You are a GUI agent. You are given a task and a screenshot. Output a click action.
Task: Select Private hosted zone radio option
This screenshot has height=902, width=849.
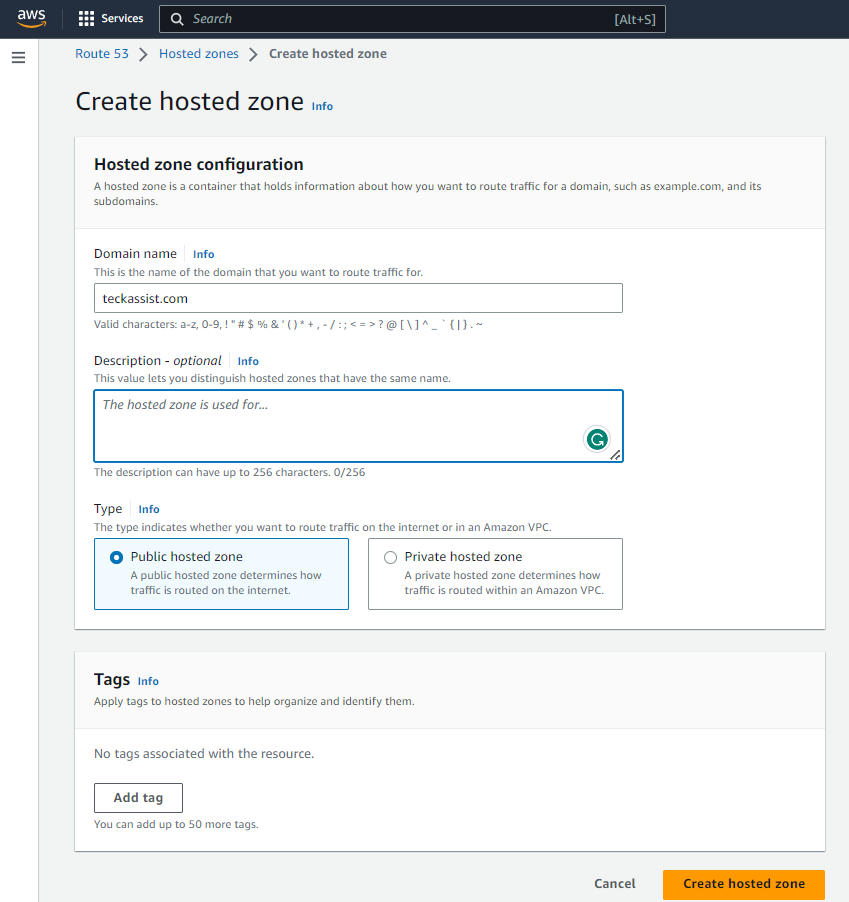(391, 557)
